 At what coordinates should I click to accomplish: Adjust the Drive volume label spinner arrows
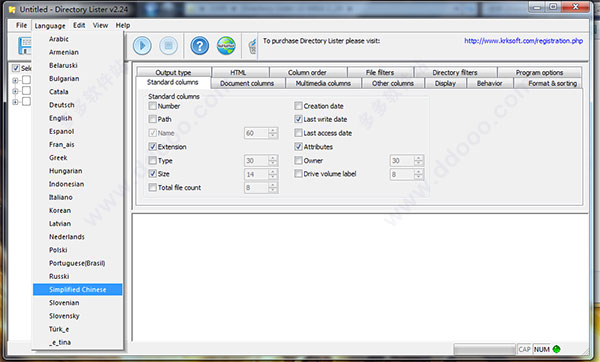(x=419, y=174)
